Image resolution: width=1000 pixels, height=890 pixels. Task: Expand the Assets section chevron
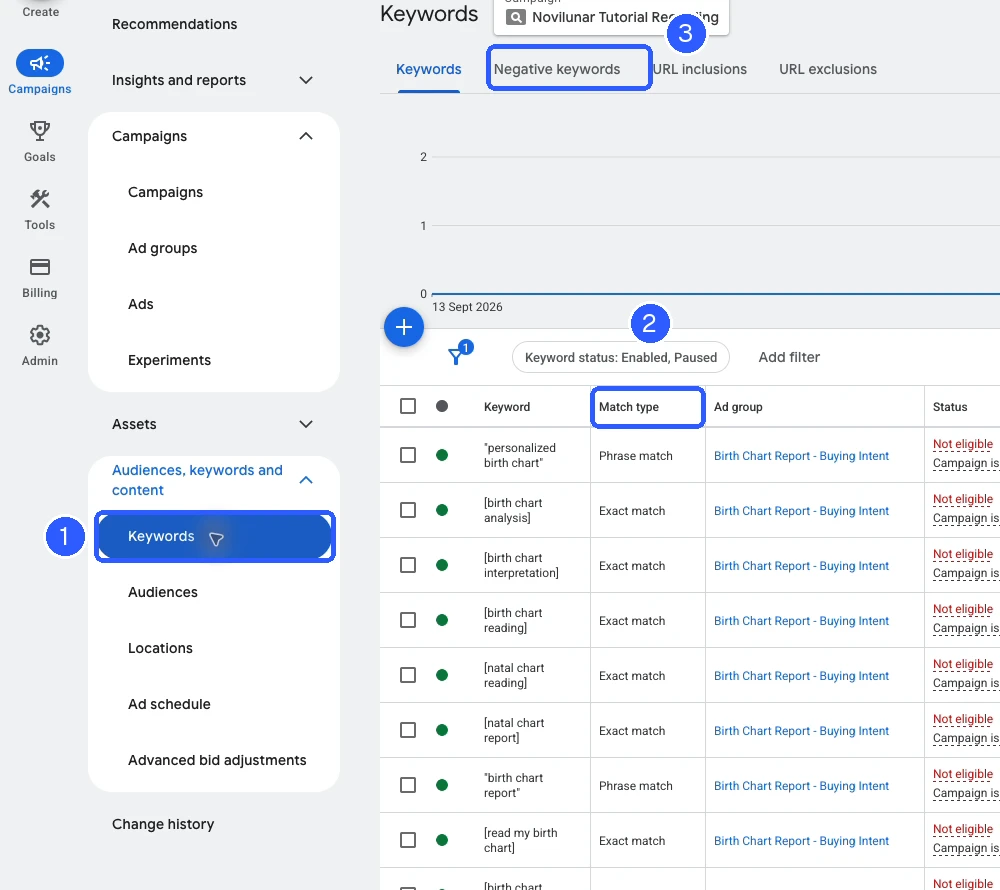click(x=306, y=424)
